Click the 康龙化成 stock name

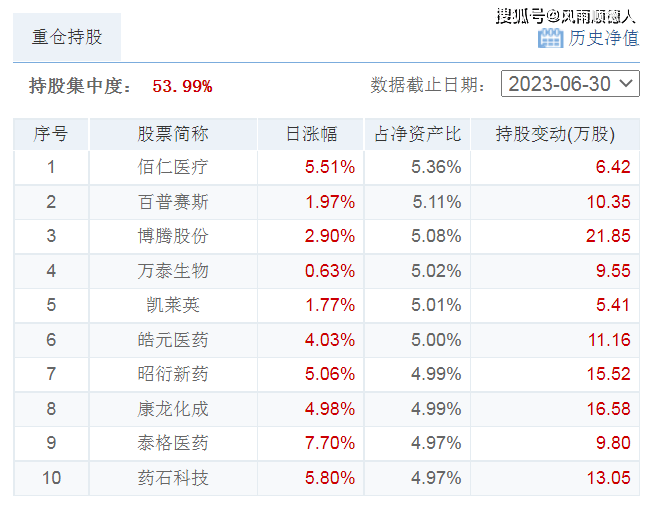[173, 409]
